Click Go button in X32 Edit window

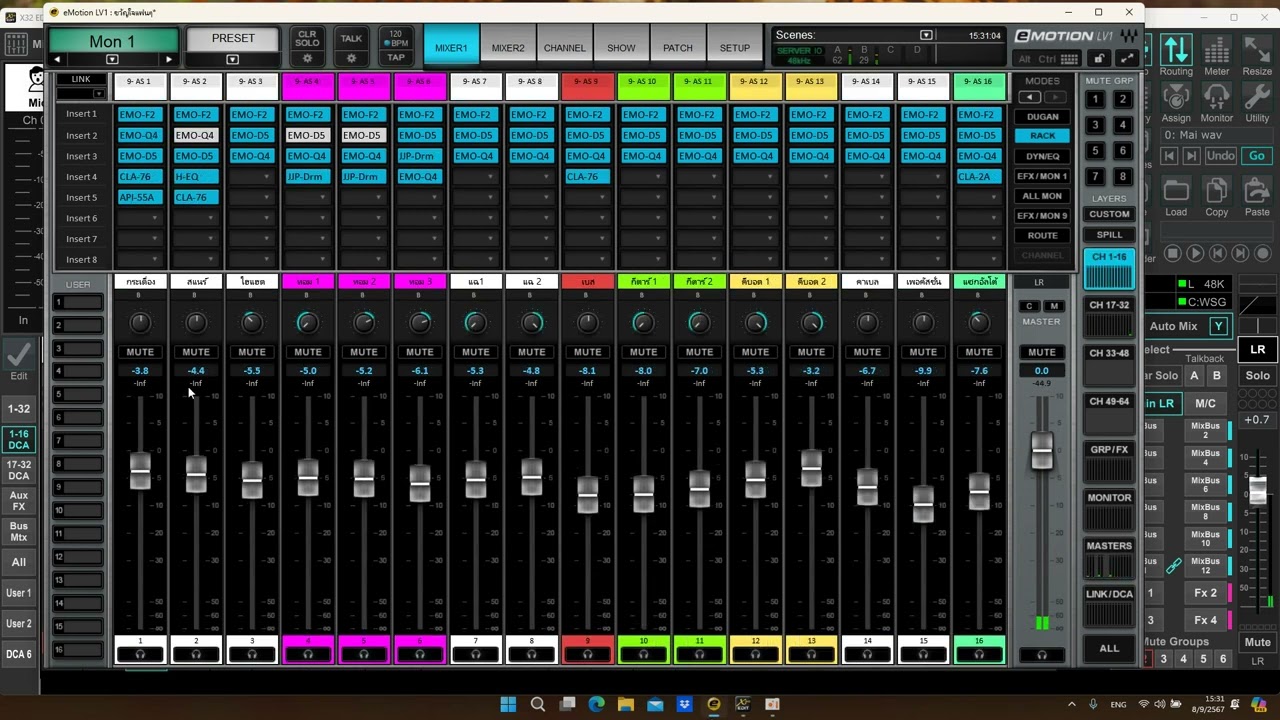pos(1257,156)
